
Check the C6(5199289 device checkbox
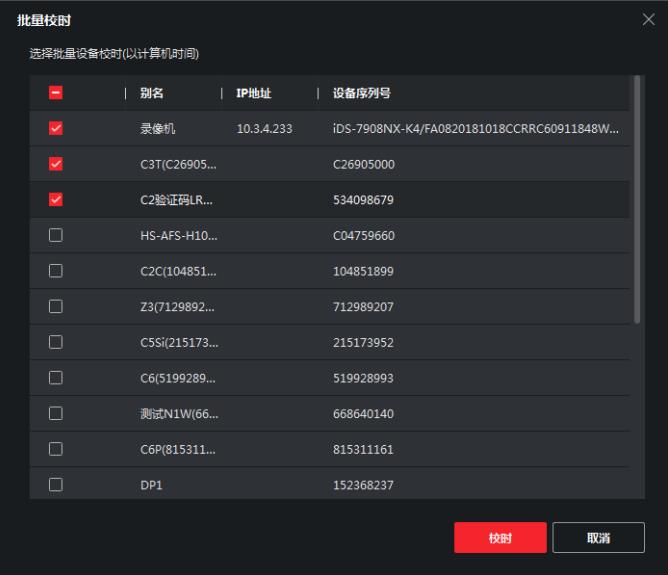point(55,378)
